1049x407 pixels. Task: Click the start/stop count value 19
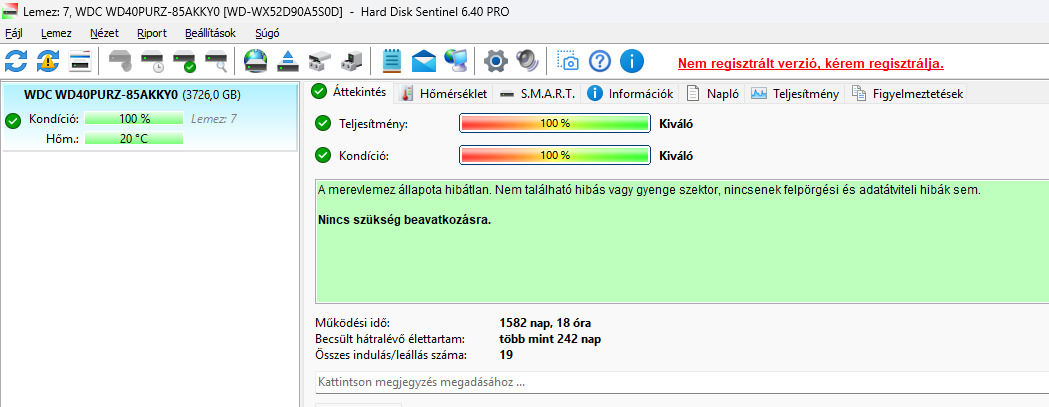pyautogui.click(x=506, y=355)
